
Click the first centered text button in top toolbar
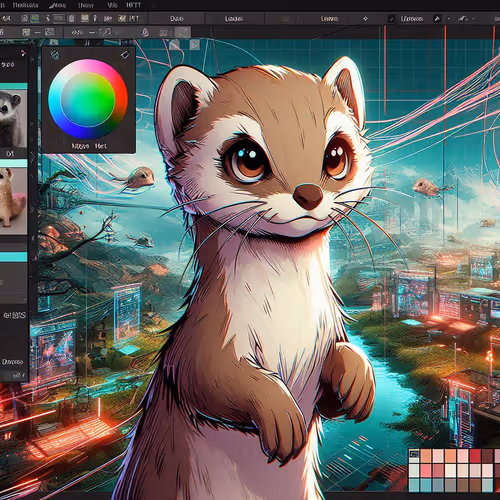pos(177,19)
